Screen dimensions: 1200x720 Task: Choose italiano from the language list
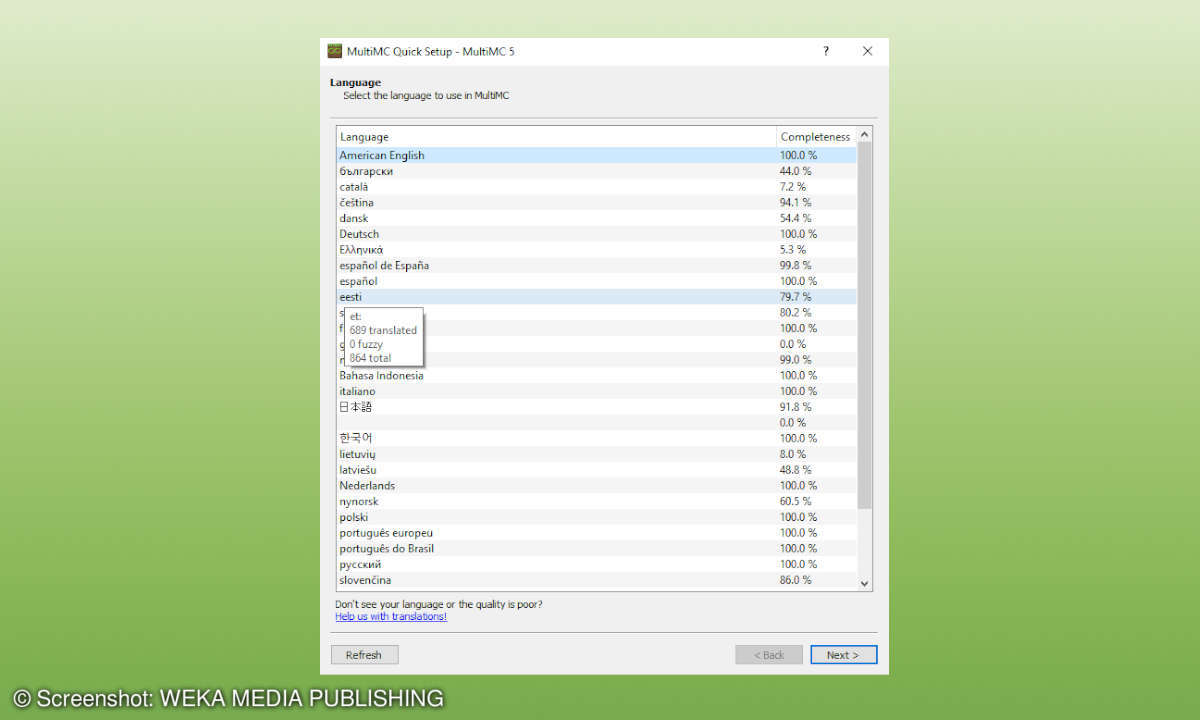click(597, 391)
